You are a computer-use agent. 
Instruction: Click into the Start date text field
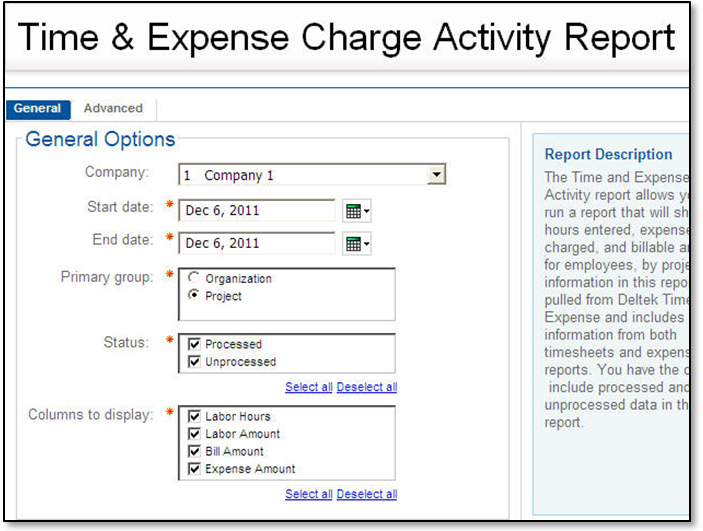pyautogui.click(x=258, y=210)
